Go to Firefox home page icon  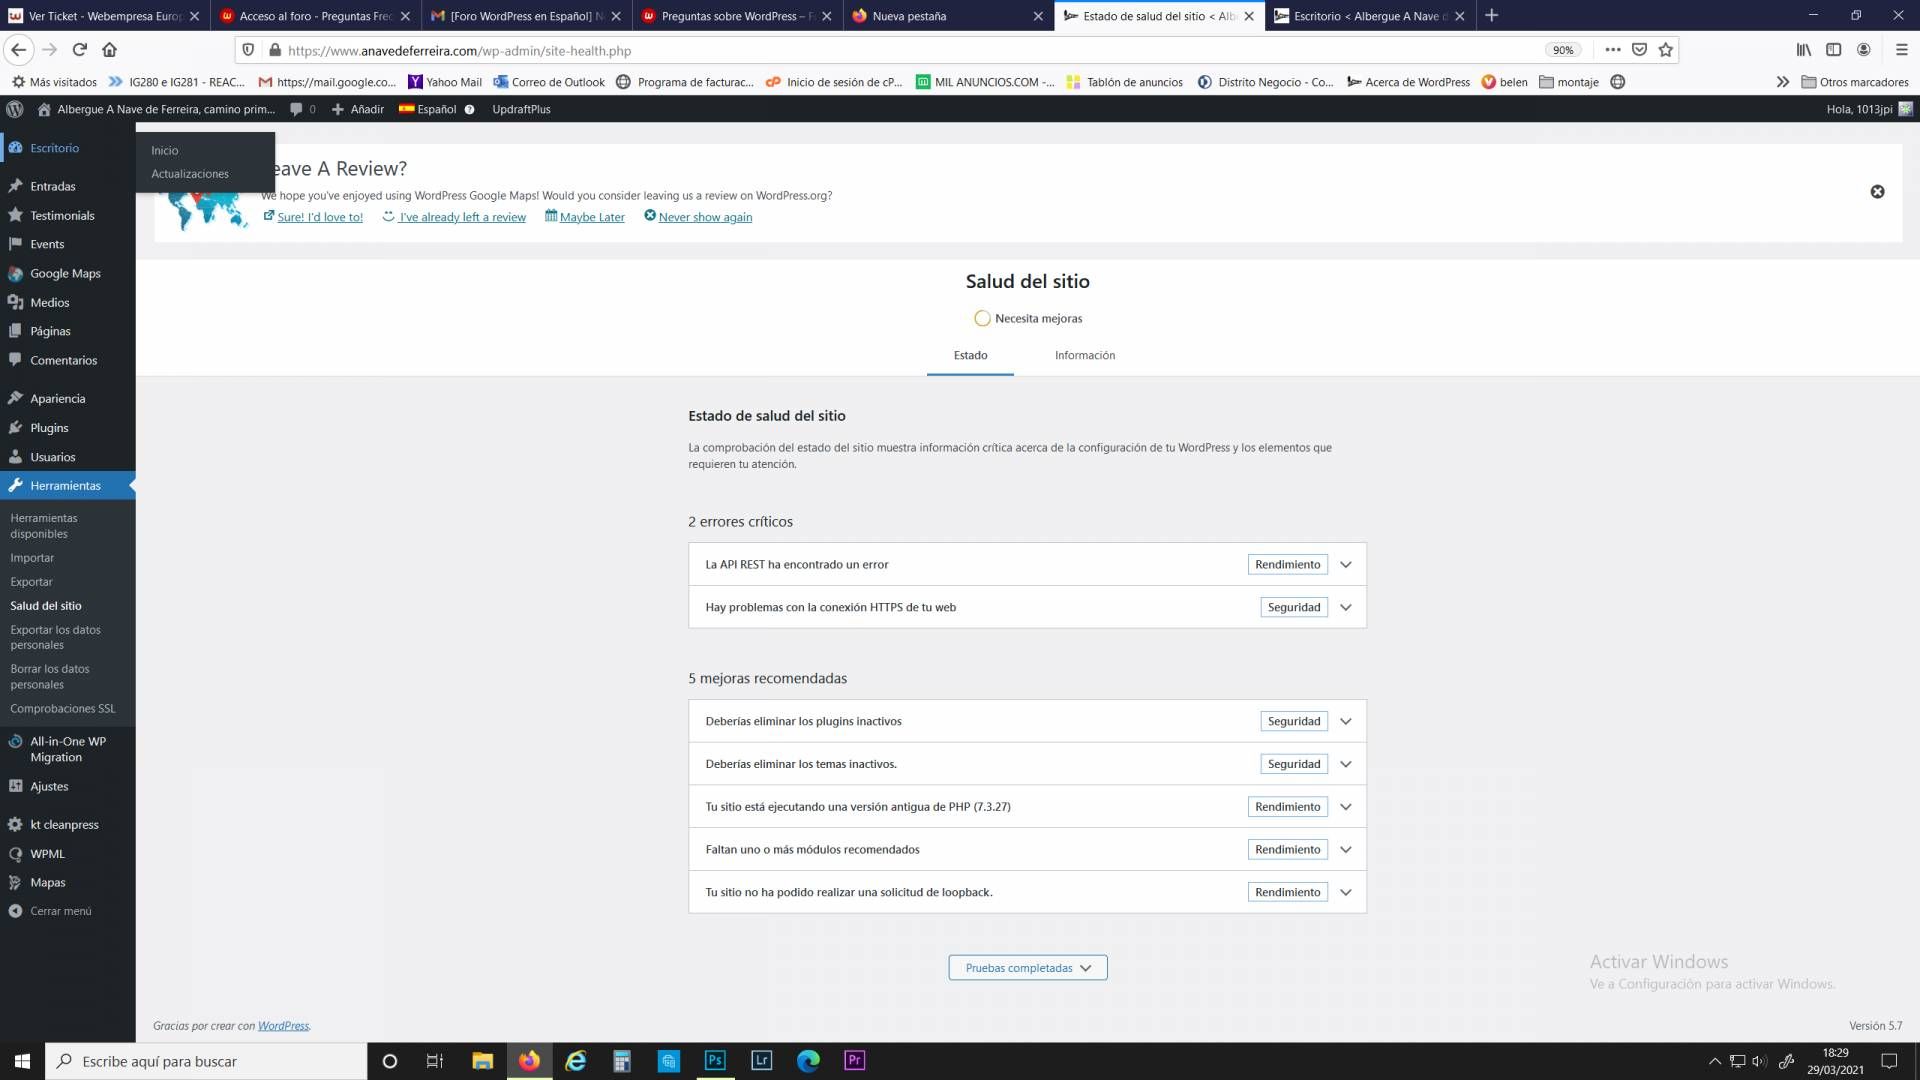[x=110, y=50]
